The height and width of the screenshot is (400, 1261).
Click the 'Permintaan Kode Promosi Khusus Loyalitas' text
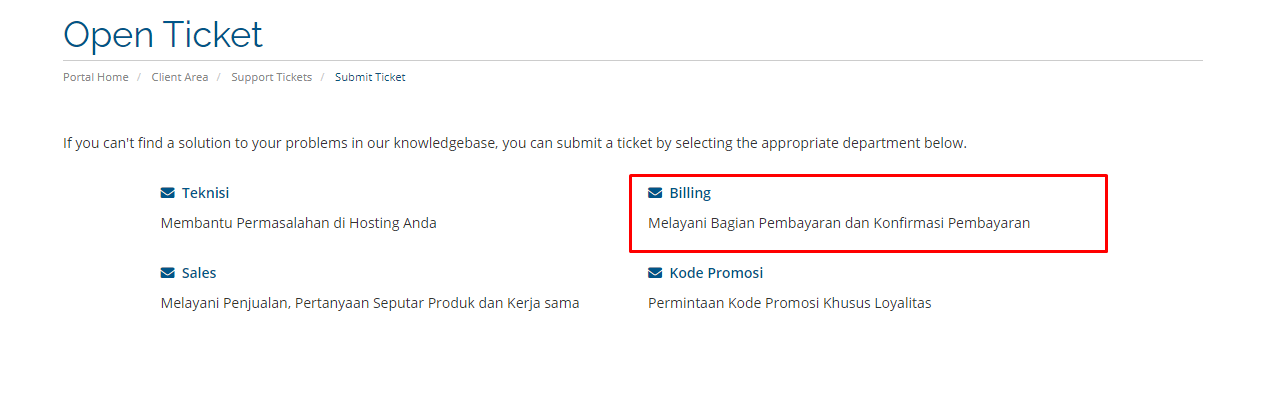point(790,303)
